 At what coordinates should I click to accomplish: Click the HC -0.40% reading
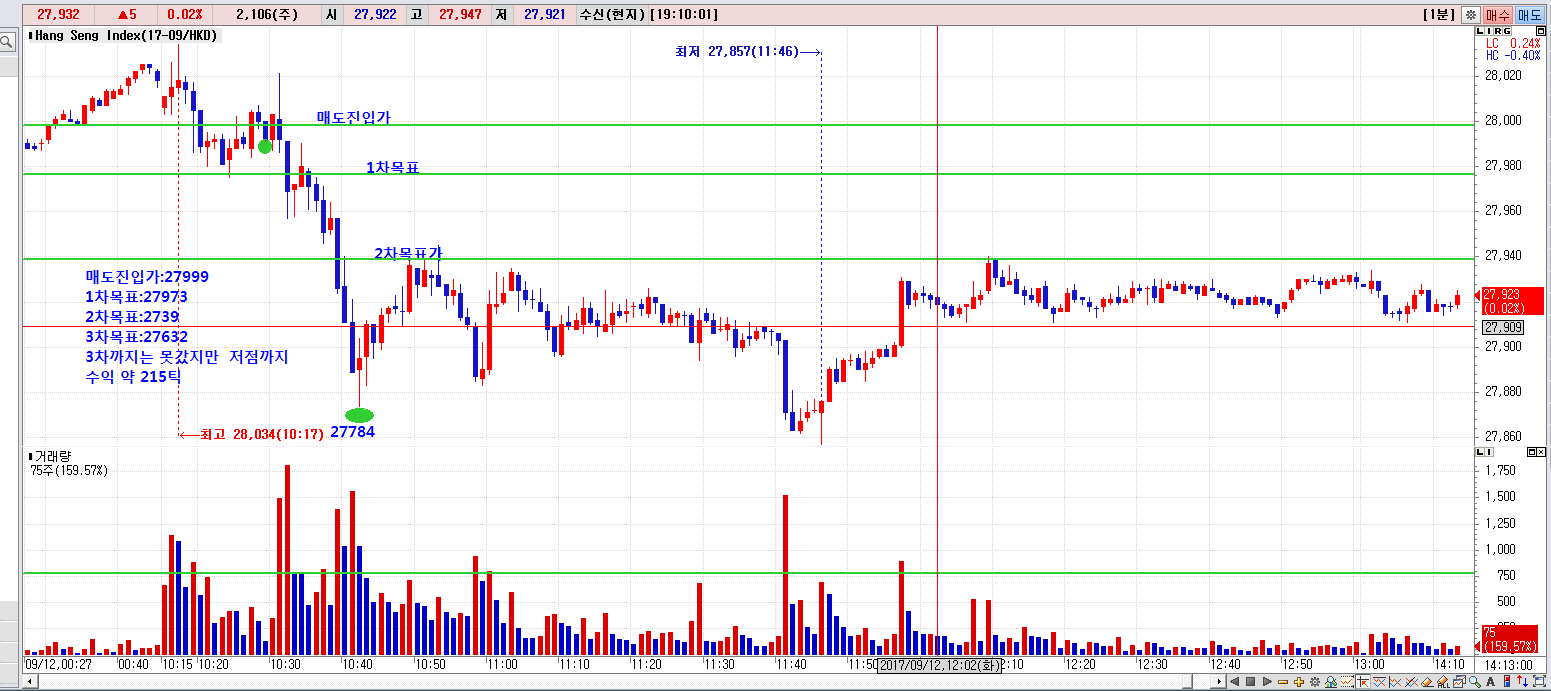(x=1513, y=55)
